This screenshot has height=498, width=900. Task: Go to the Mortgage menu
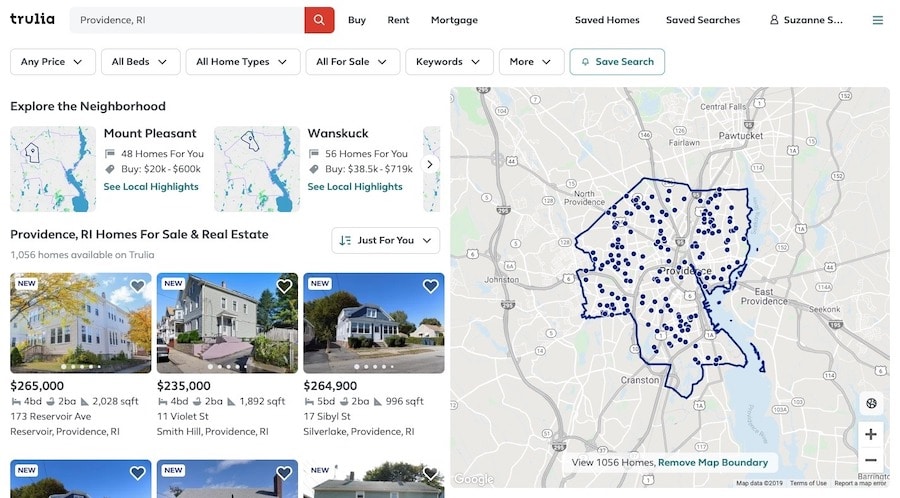(x=454, y=20)
